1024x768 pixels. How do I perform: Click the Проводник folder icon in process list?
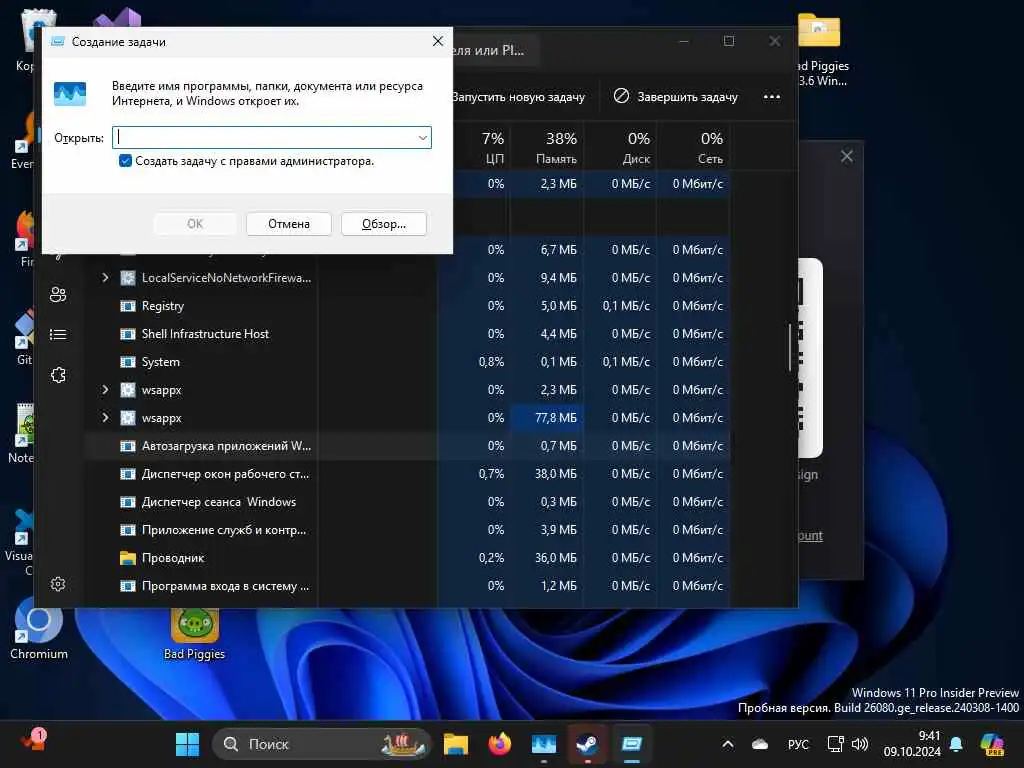[128, 558]
